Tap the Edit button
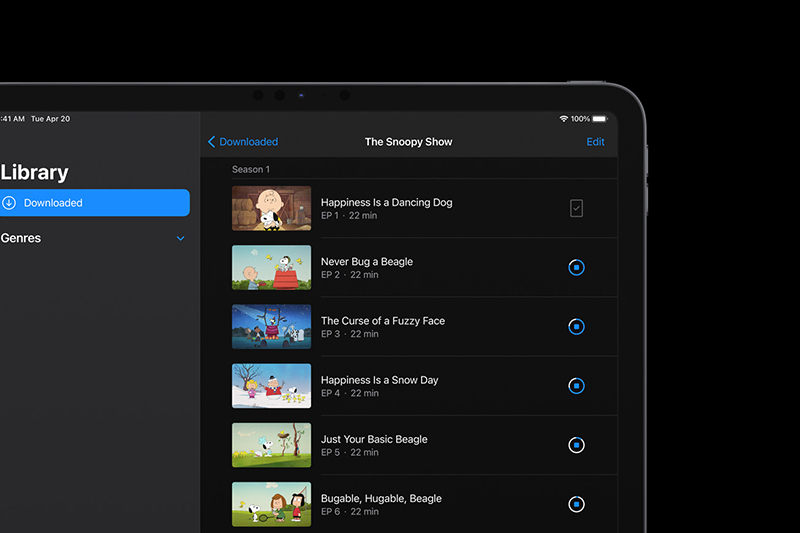This screenshot has width=800, height=533. (595, 142)
